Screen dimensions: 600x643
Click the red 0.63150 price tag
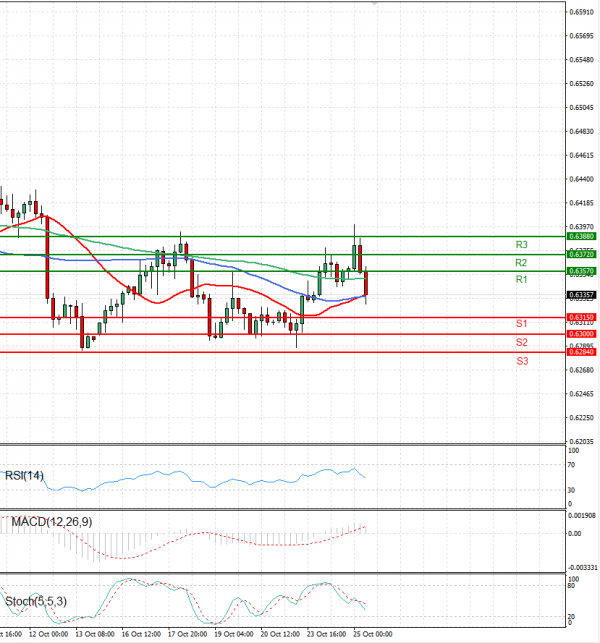[x=582, y=317]
